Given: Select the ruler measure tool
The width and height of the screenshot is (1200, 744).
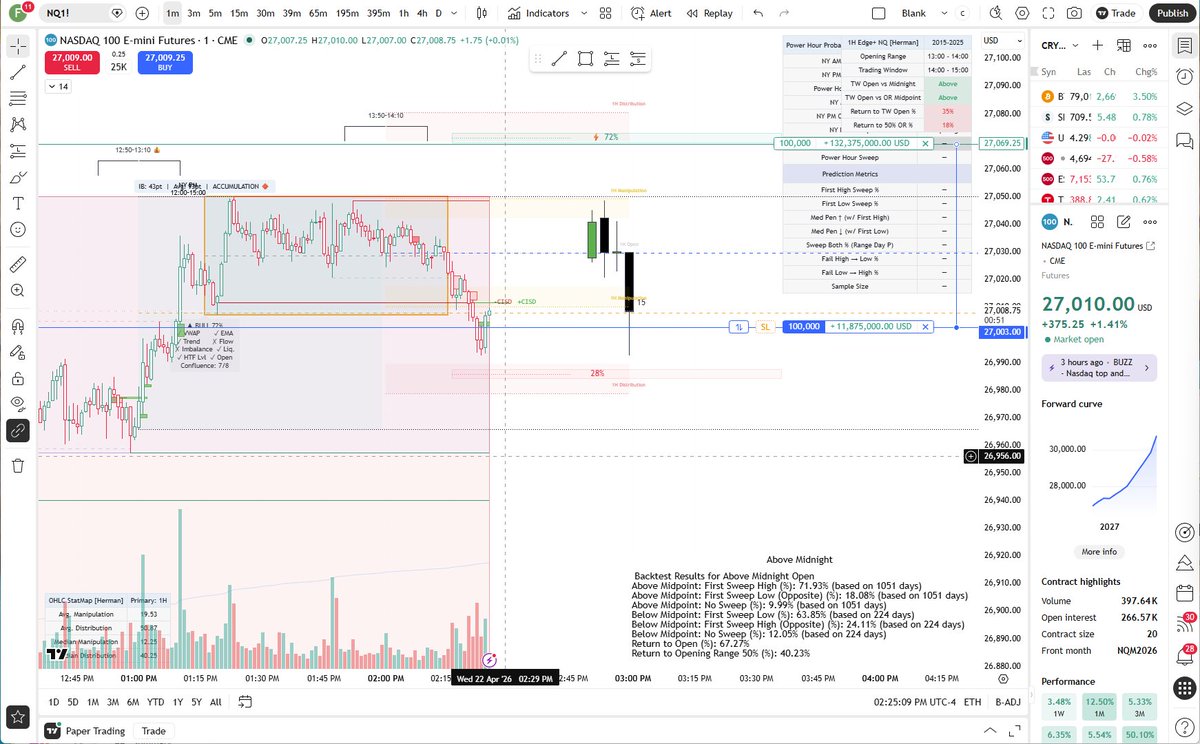Looking at the screenshot, I should click(x=18, y=264).
